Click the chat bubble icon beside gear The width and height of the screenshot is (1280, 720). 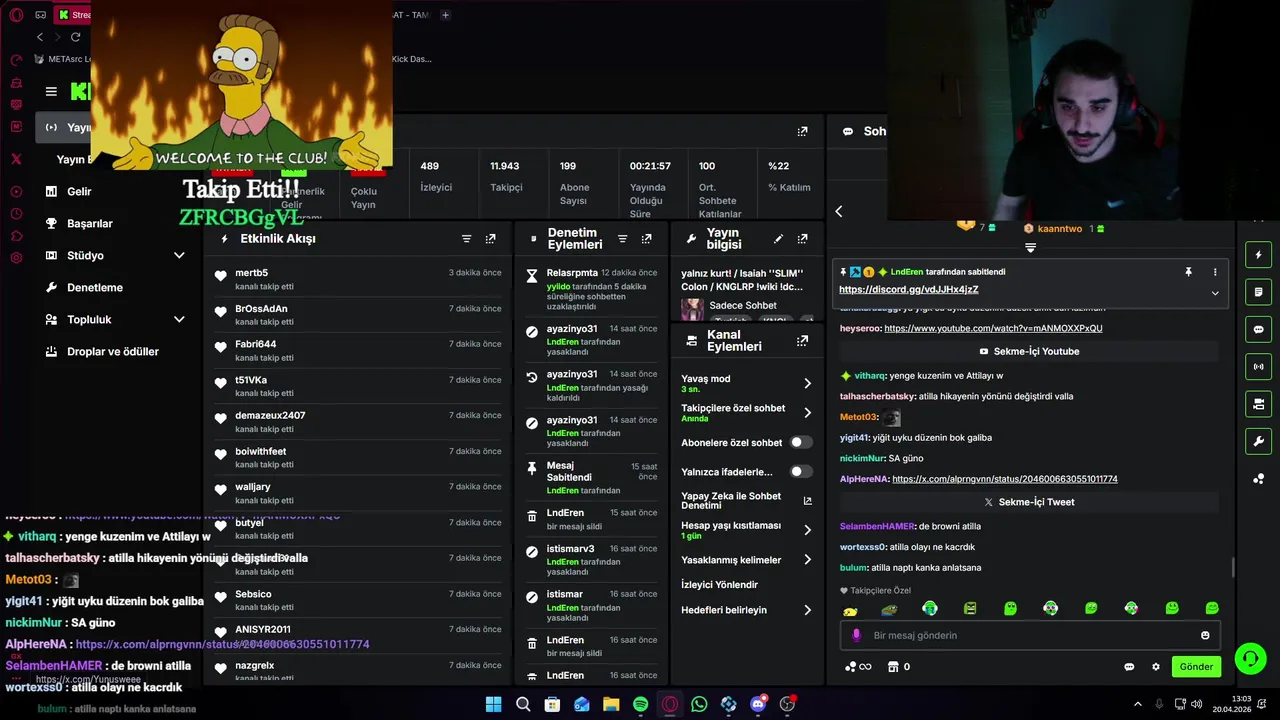1129,667
